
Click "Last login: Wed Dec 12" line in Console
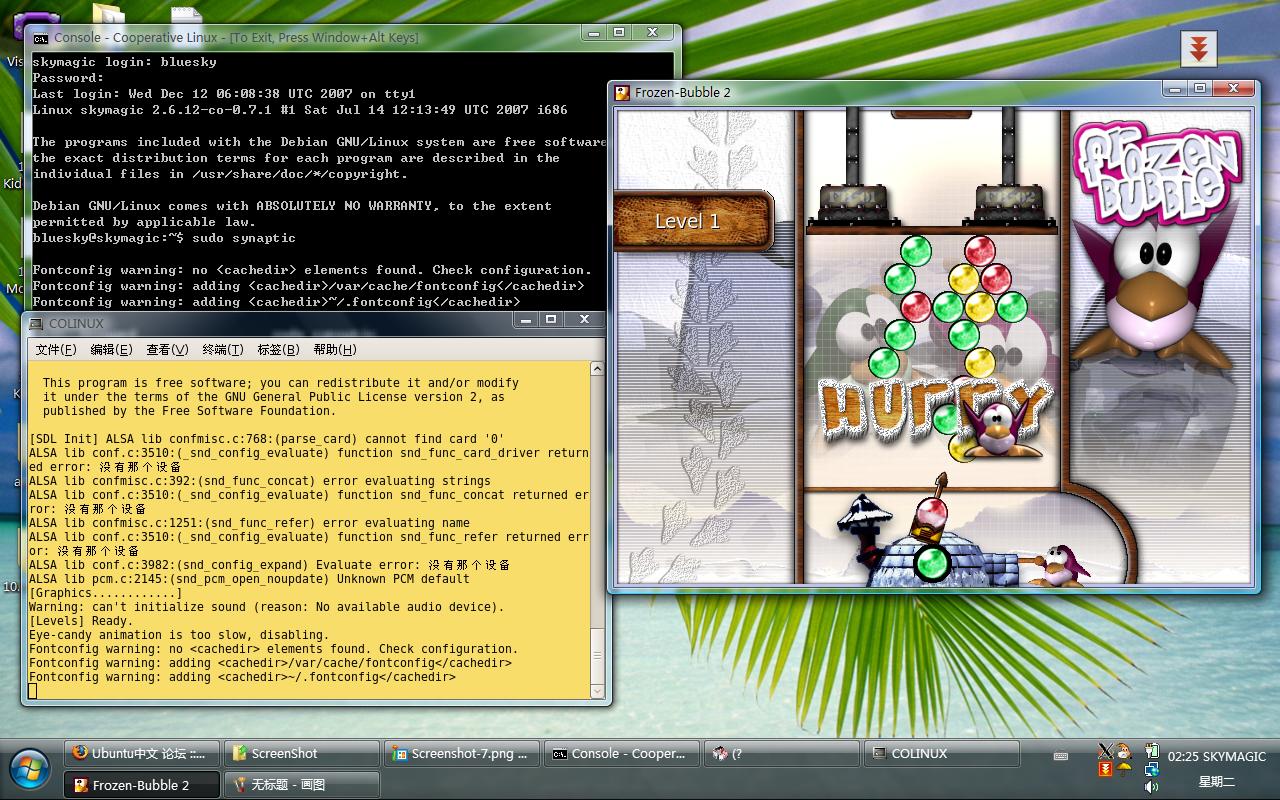click(224, 94)
